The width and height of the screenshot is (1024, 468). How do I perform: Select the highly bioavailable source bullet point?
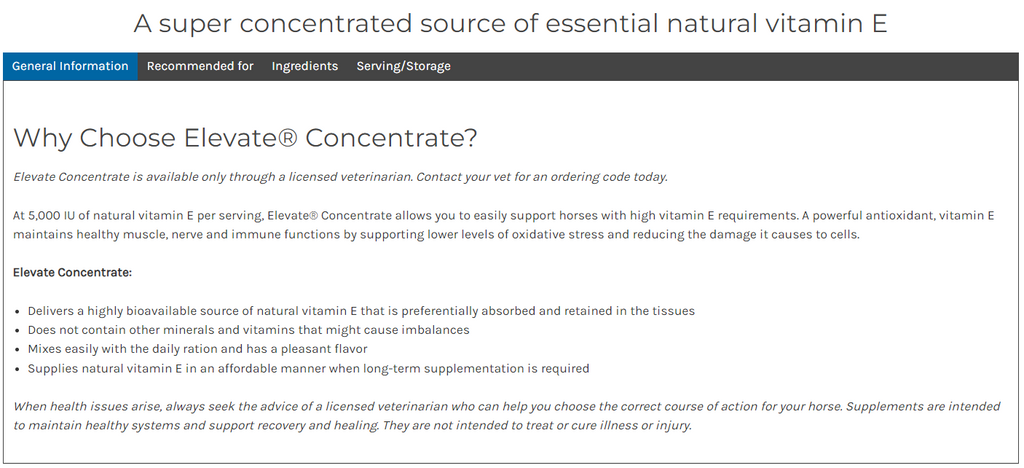(361, 311)
